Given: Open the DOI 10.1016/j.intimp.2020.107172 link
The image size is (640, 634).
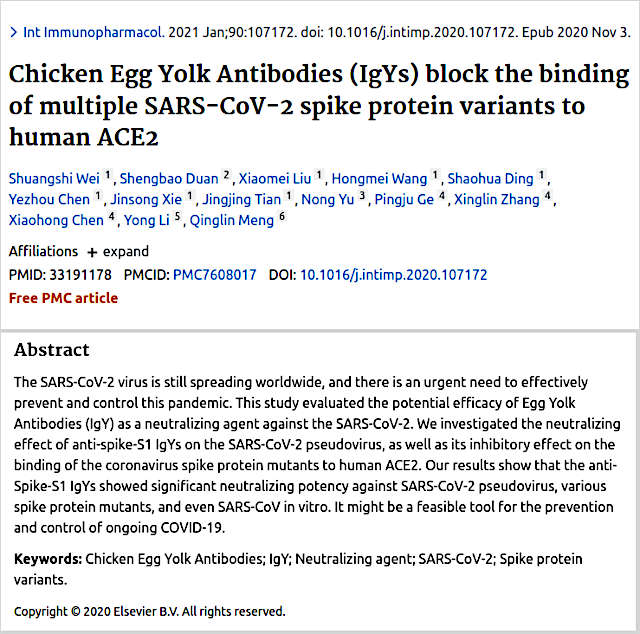Looking at the screenshot, I should 393,275.
